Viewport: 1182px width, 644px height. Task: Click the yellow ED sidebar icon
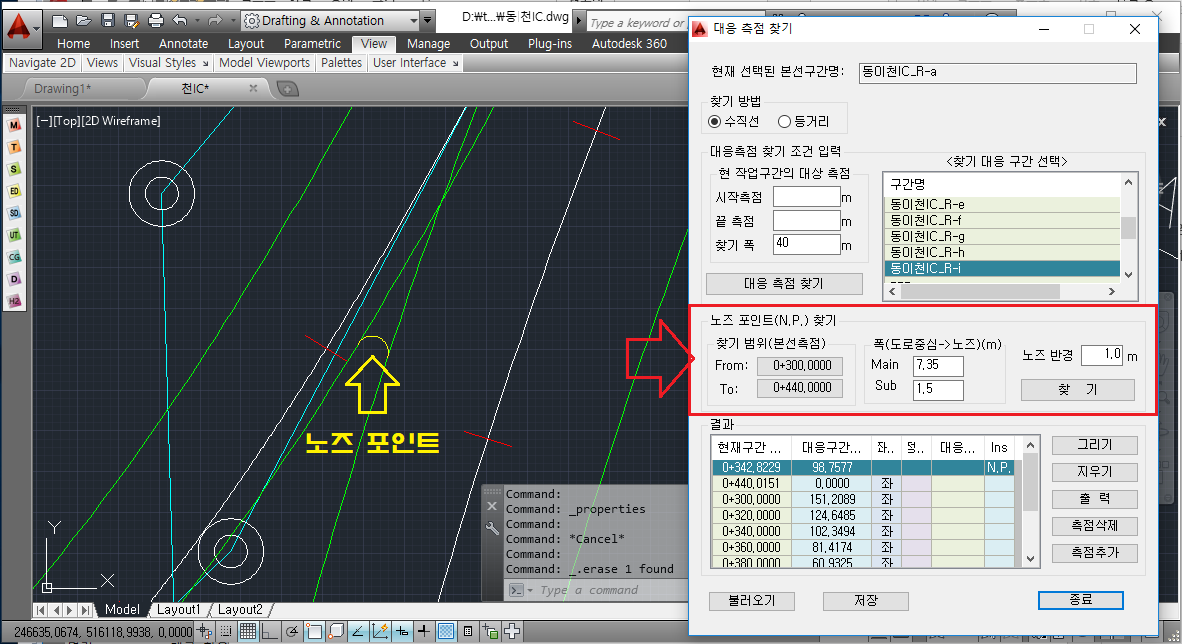coord(15,191)
